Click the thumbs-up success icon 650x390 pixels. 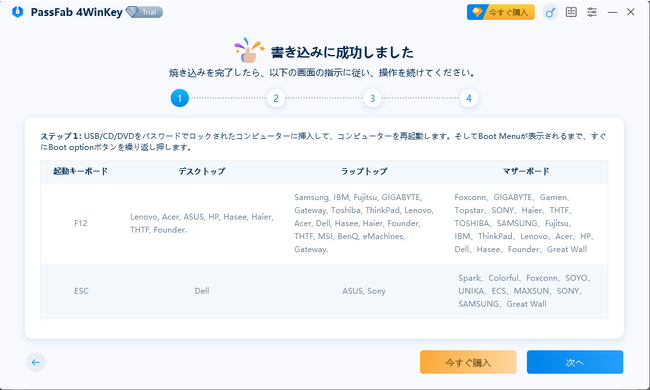point(249,51)
